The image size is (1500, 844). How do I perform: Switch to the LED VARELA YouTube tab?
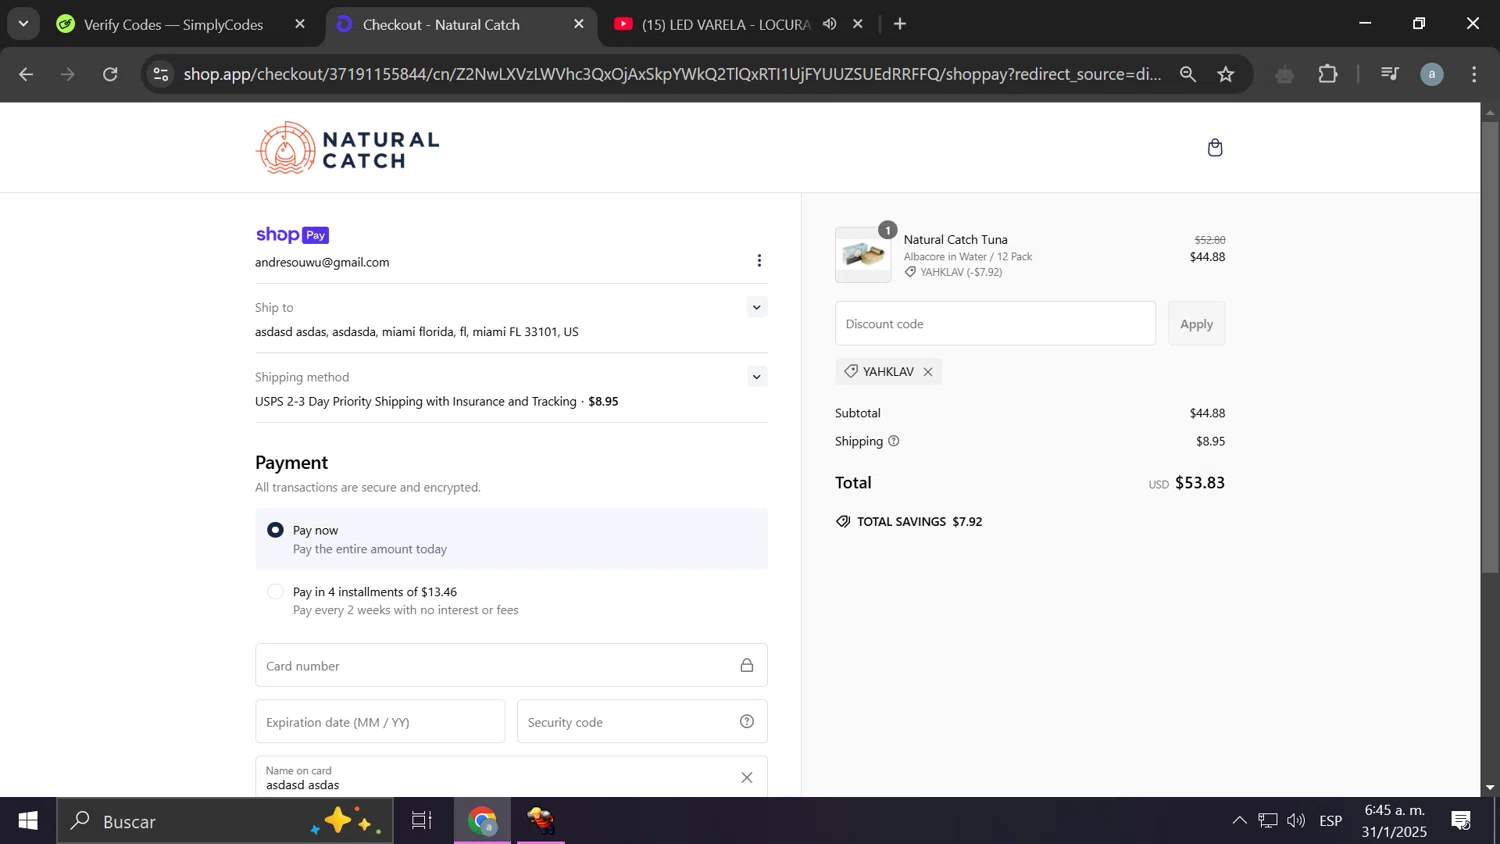725,24
